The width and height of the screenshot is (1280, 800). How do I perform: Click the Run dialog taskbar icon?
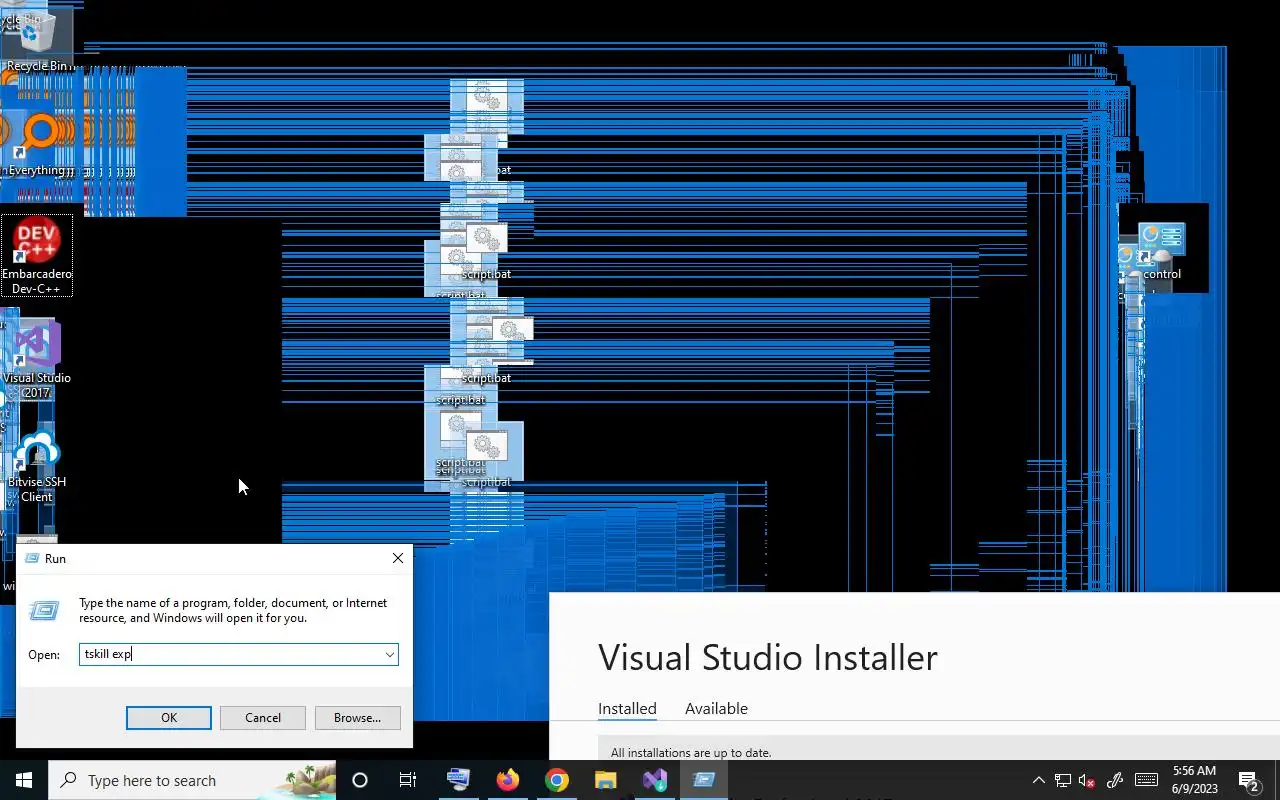[704, 780]
